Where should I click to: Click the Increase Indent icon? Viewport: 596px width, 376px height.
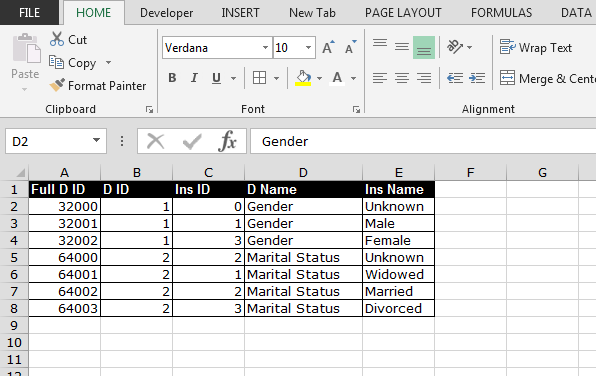point(477,78)
